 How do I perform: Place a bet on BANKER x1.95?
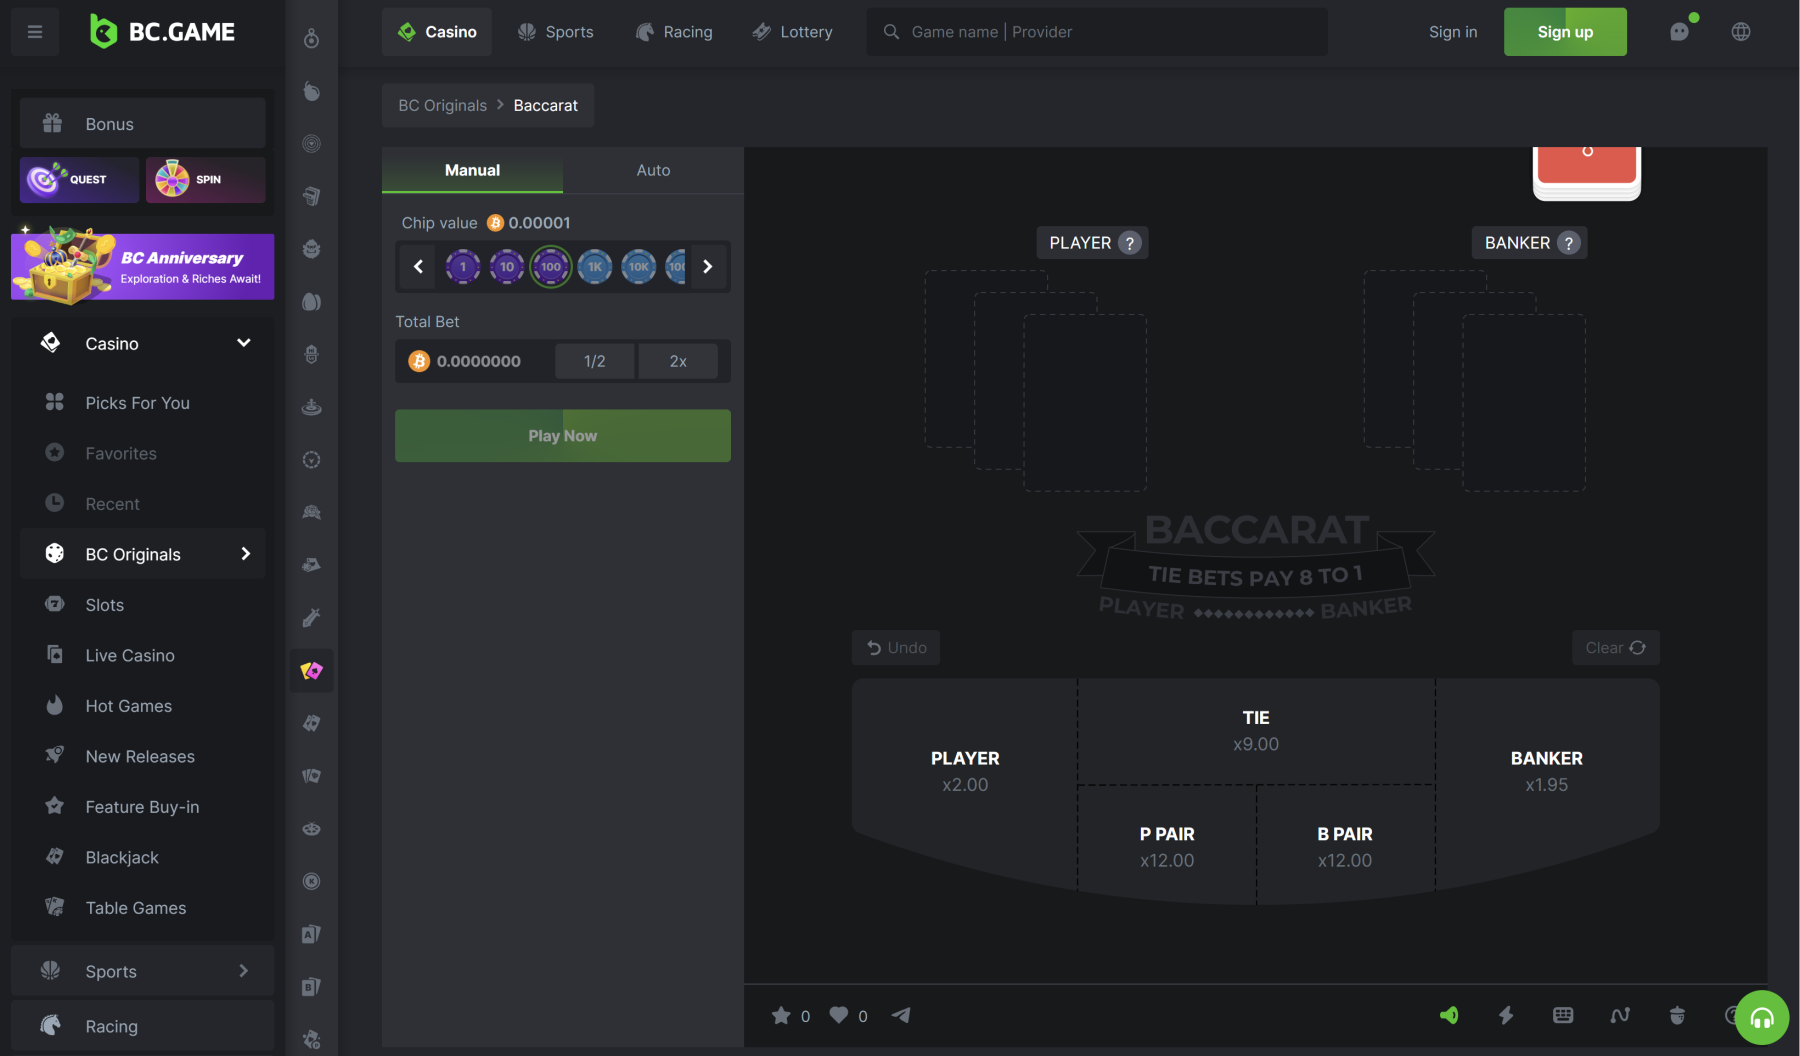[1547, 771]
